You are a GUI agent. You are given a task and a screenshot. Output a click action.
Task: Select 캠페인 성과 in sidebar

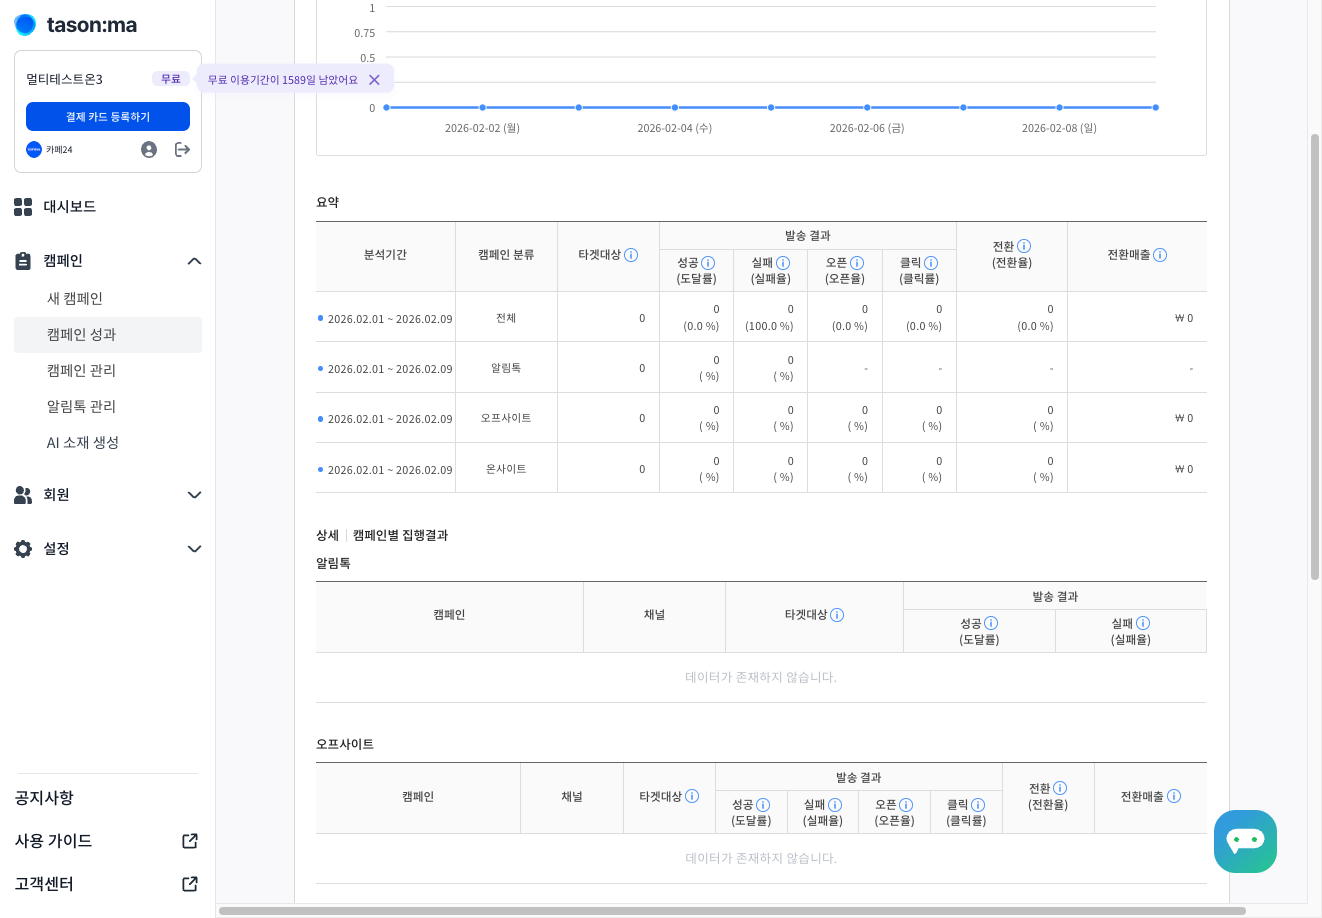[x=108, y=335]
